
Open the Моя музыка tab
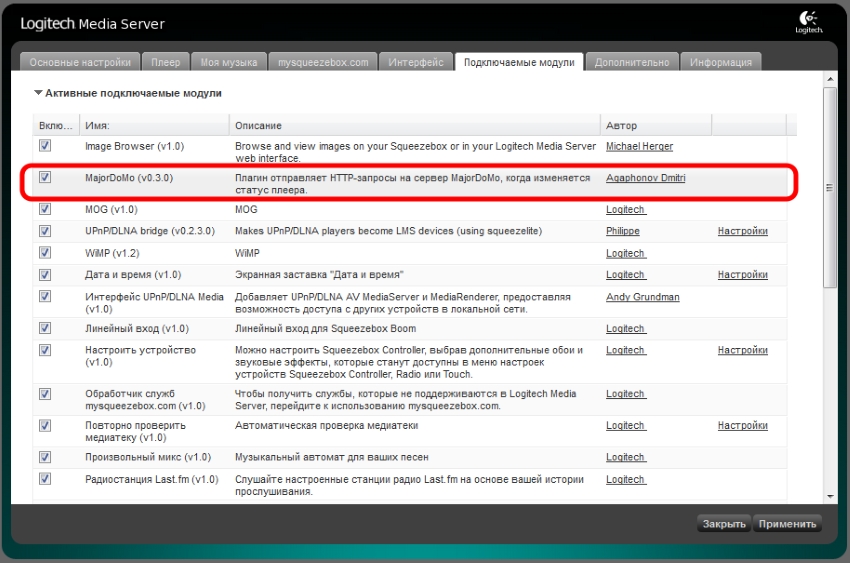tap(228, 62)
